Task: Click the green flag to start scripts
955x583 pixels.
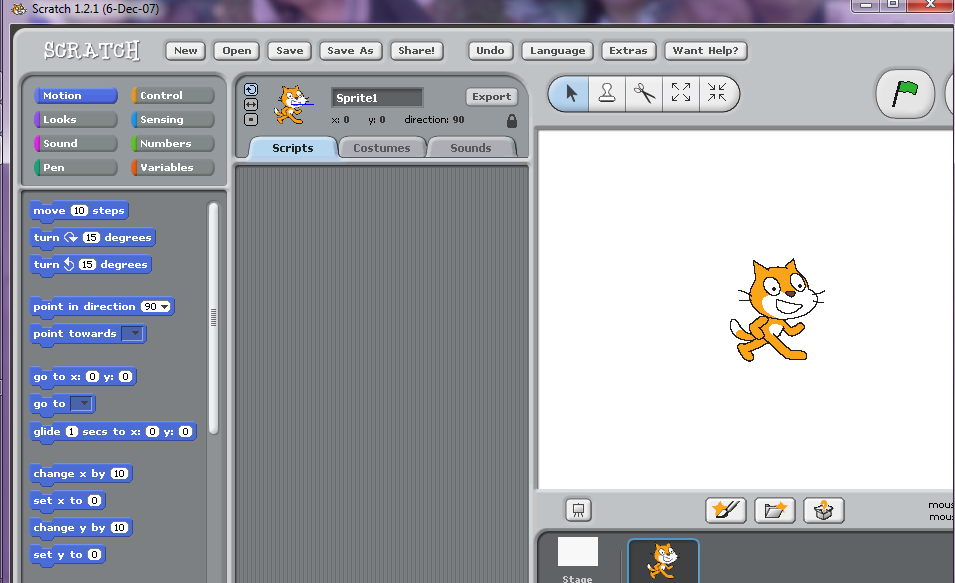Action: point(905,93)
